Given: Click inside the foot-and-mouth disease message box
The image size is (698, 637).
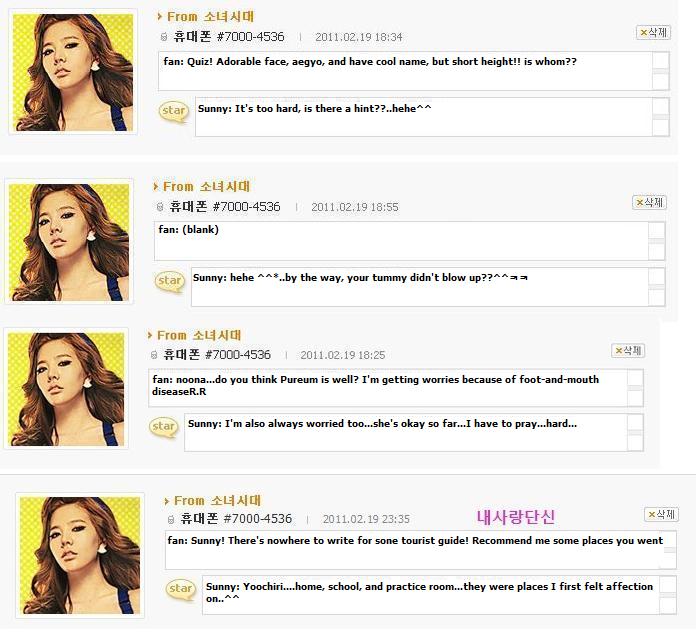Looking at the screenshot, I should point(388,388).
